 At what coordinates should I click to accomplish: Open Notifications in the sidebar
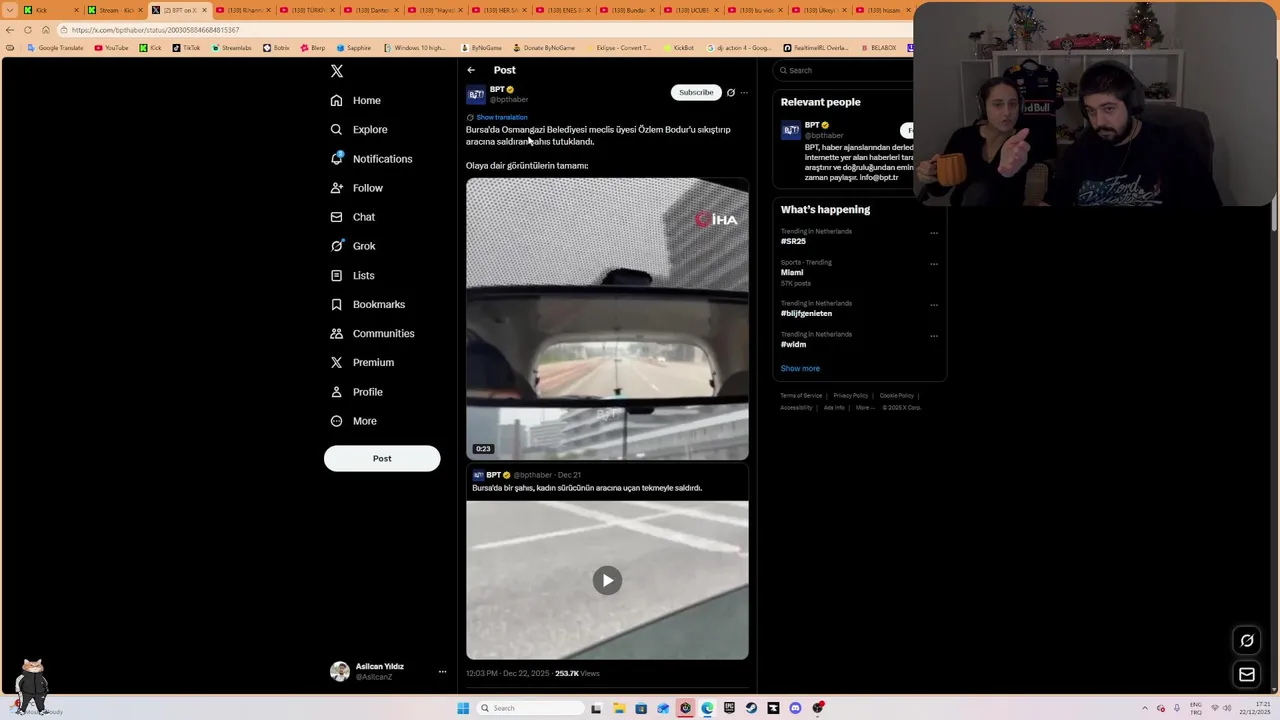(x=371, y=159)
